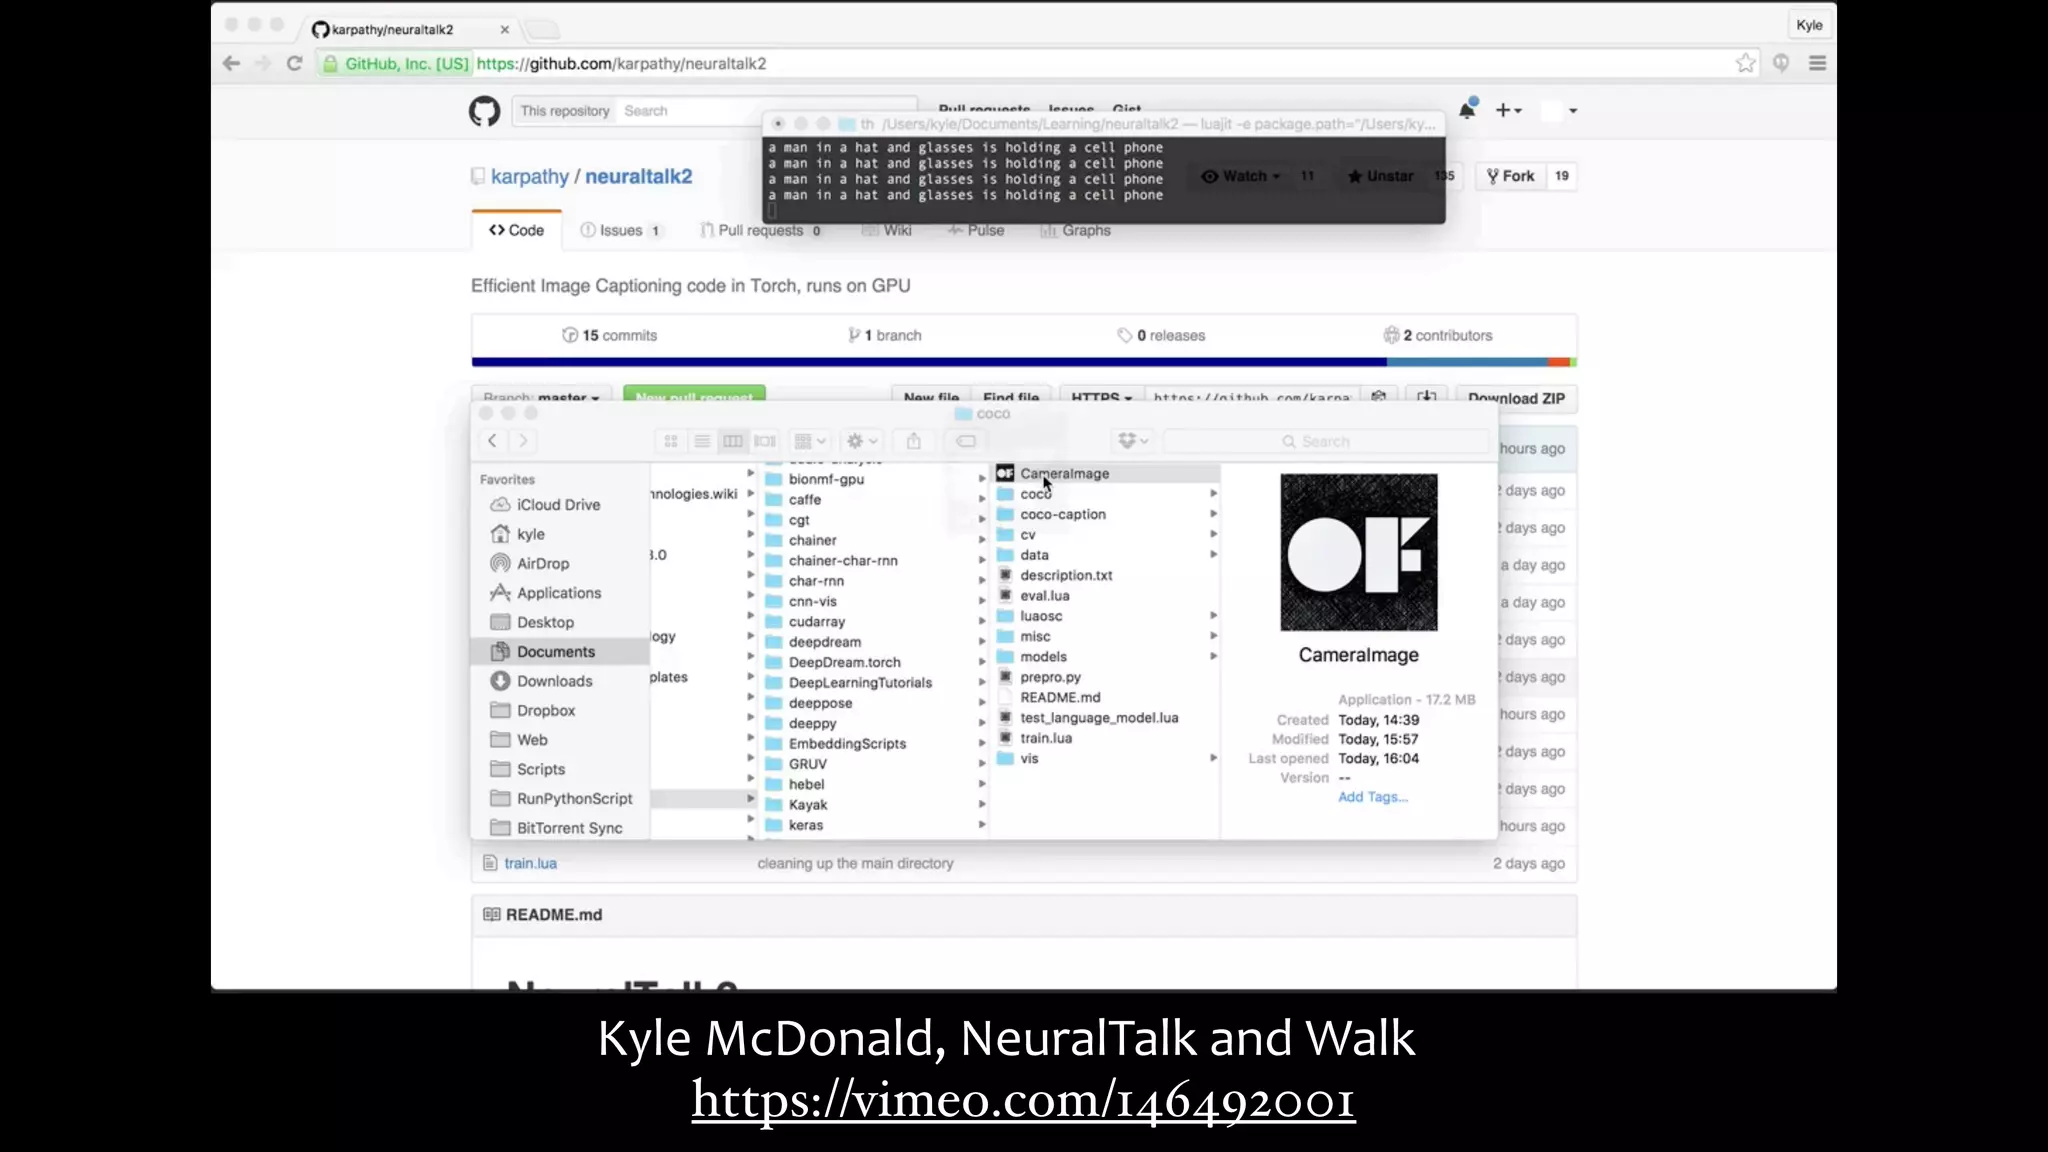Click the GitHub octocat logo
The width and height of the screenshot is (2048, 1152).
(485, 111)
